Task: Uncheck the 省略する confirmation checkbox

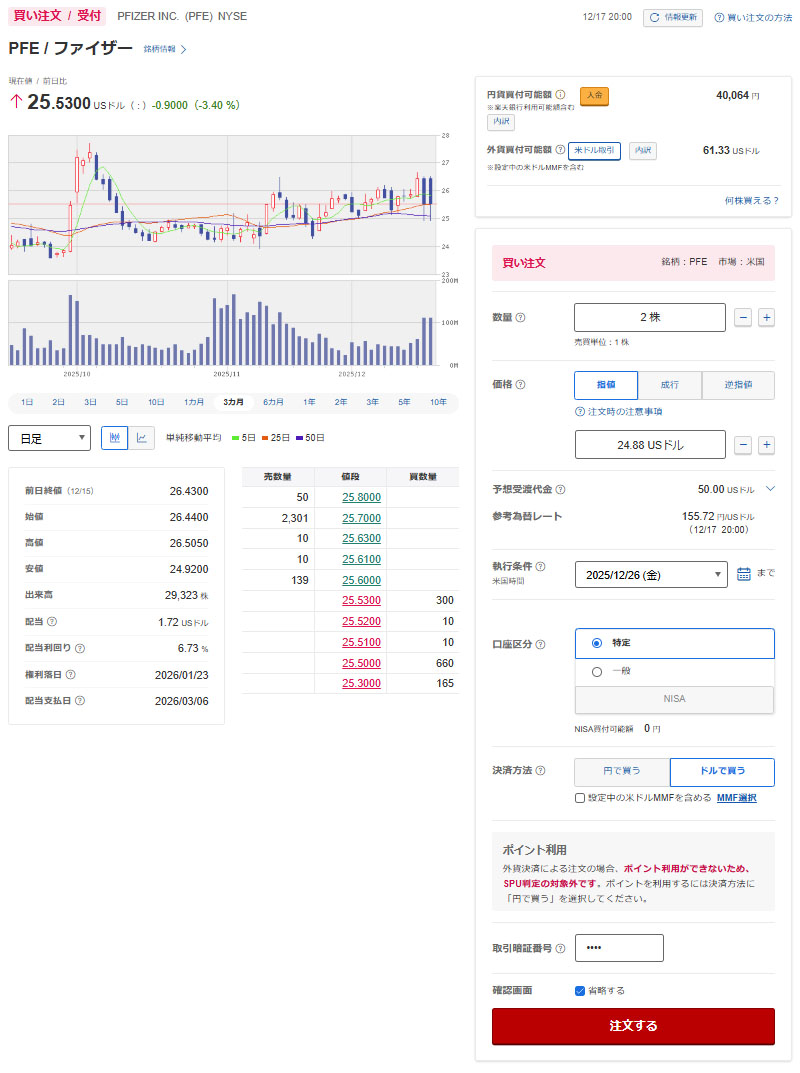Action: tap(580, 990)
